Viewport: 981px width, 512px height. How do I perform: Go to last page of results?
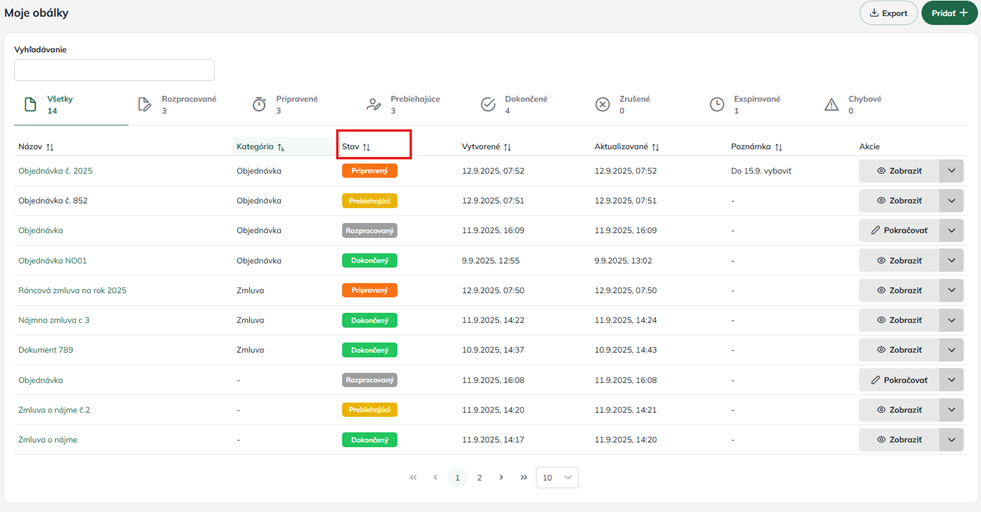(523, 478)
